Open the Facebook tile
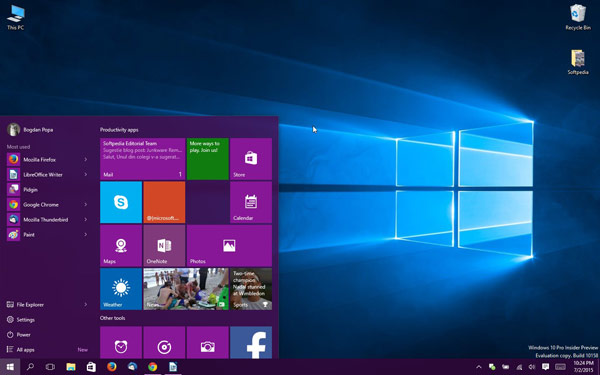This screenshot has width=600, height=375. 251,342
